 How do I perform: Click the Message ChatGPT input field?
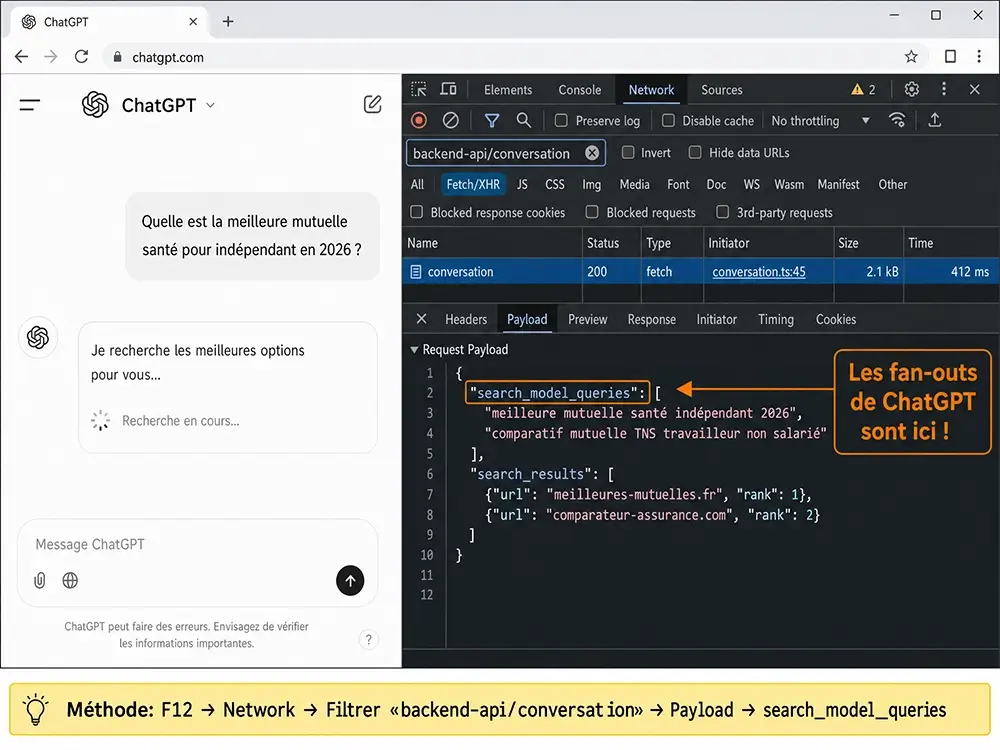pyautogui.click(x=198, y=545)
